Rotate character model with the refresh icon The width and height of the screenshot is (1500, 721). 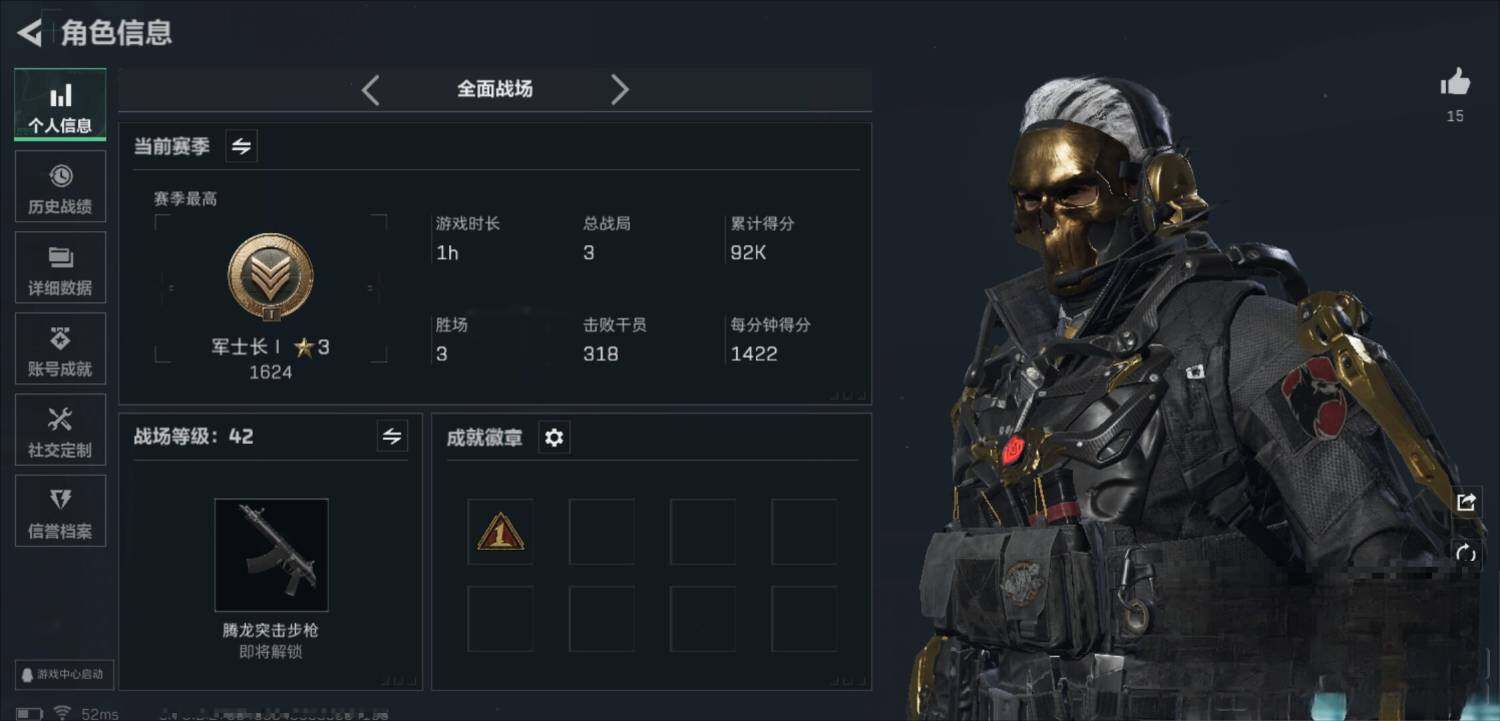coord(1466,553)
